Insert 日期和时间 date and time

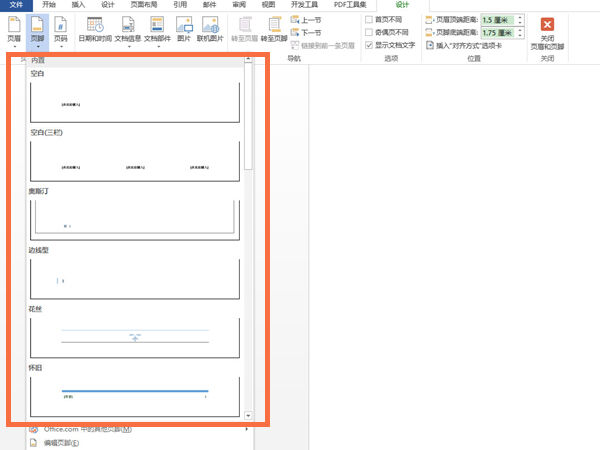point(95,30)
